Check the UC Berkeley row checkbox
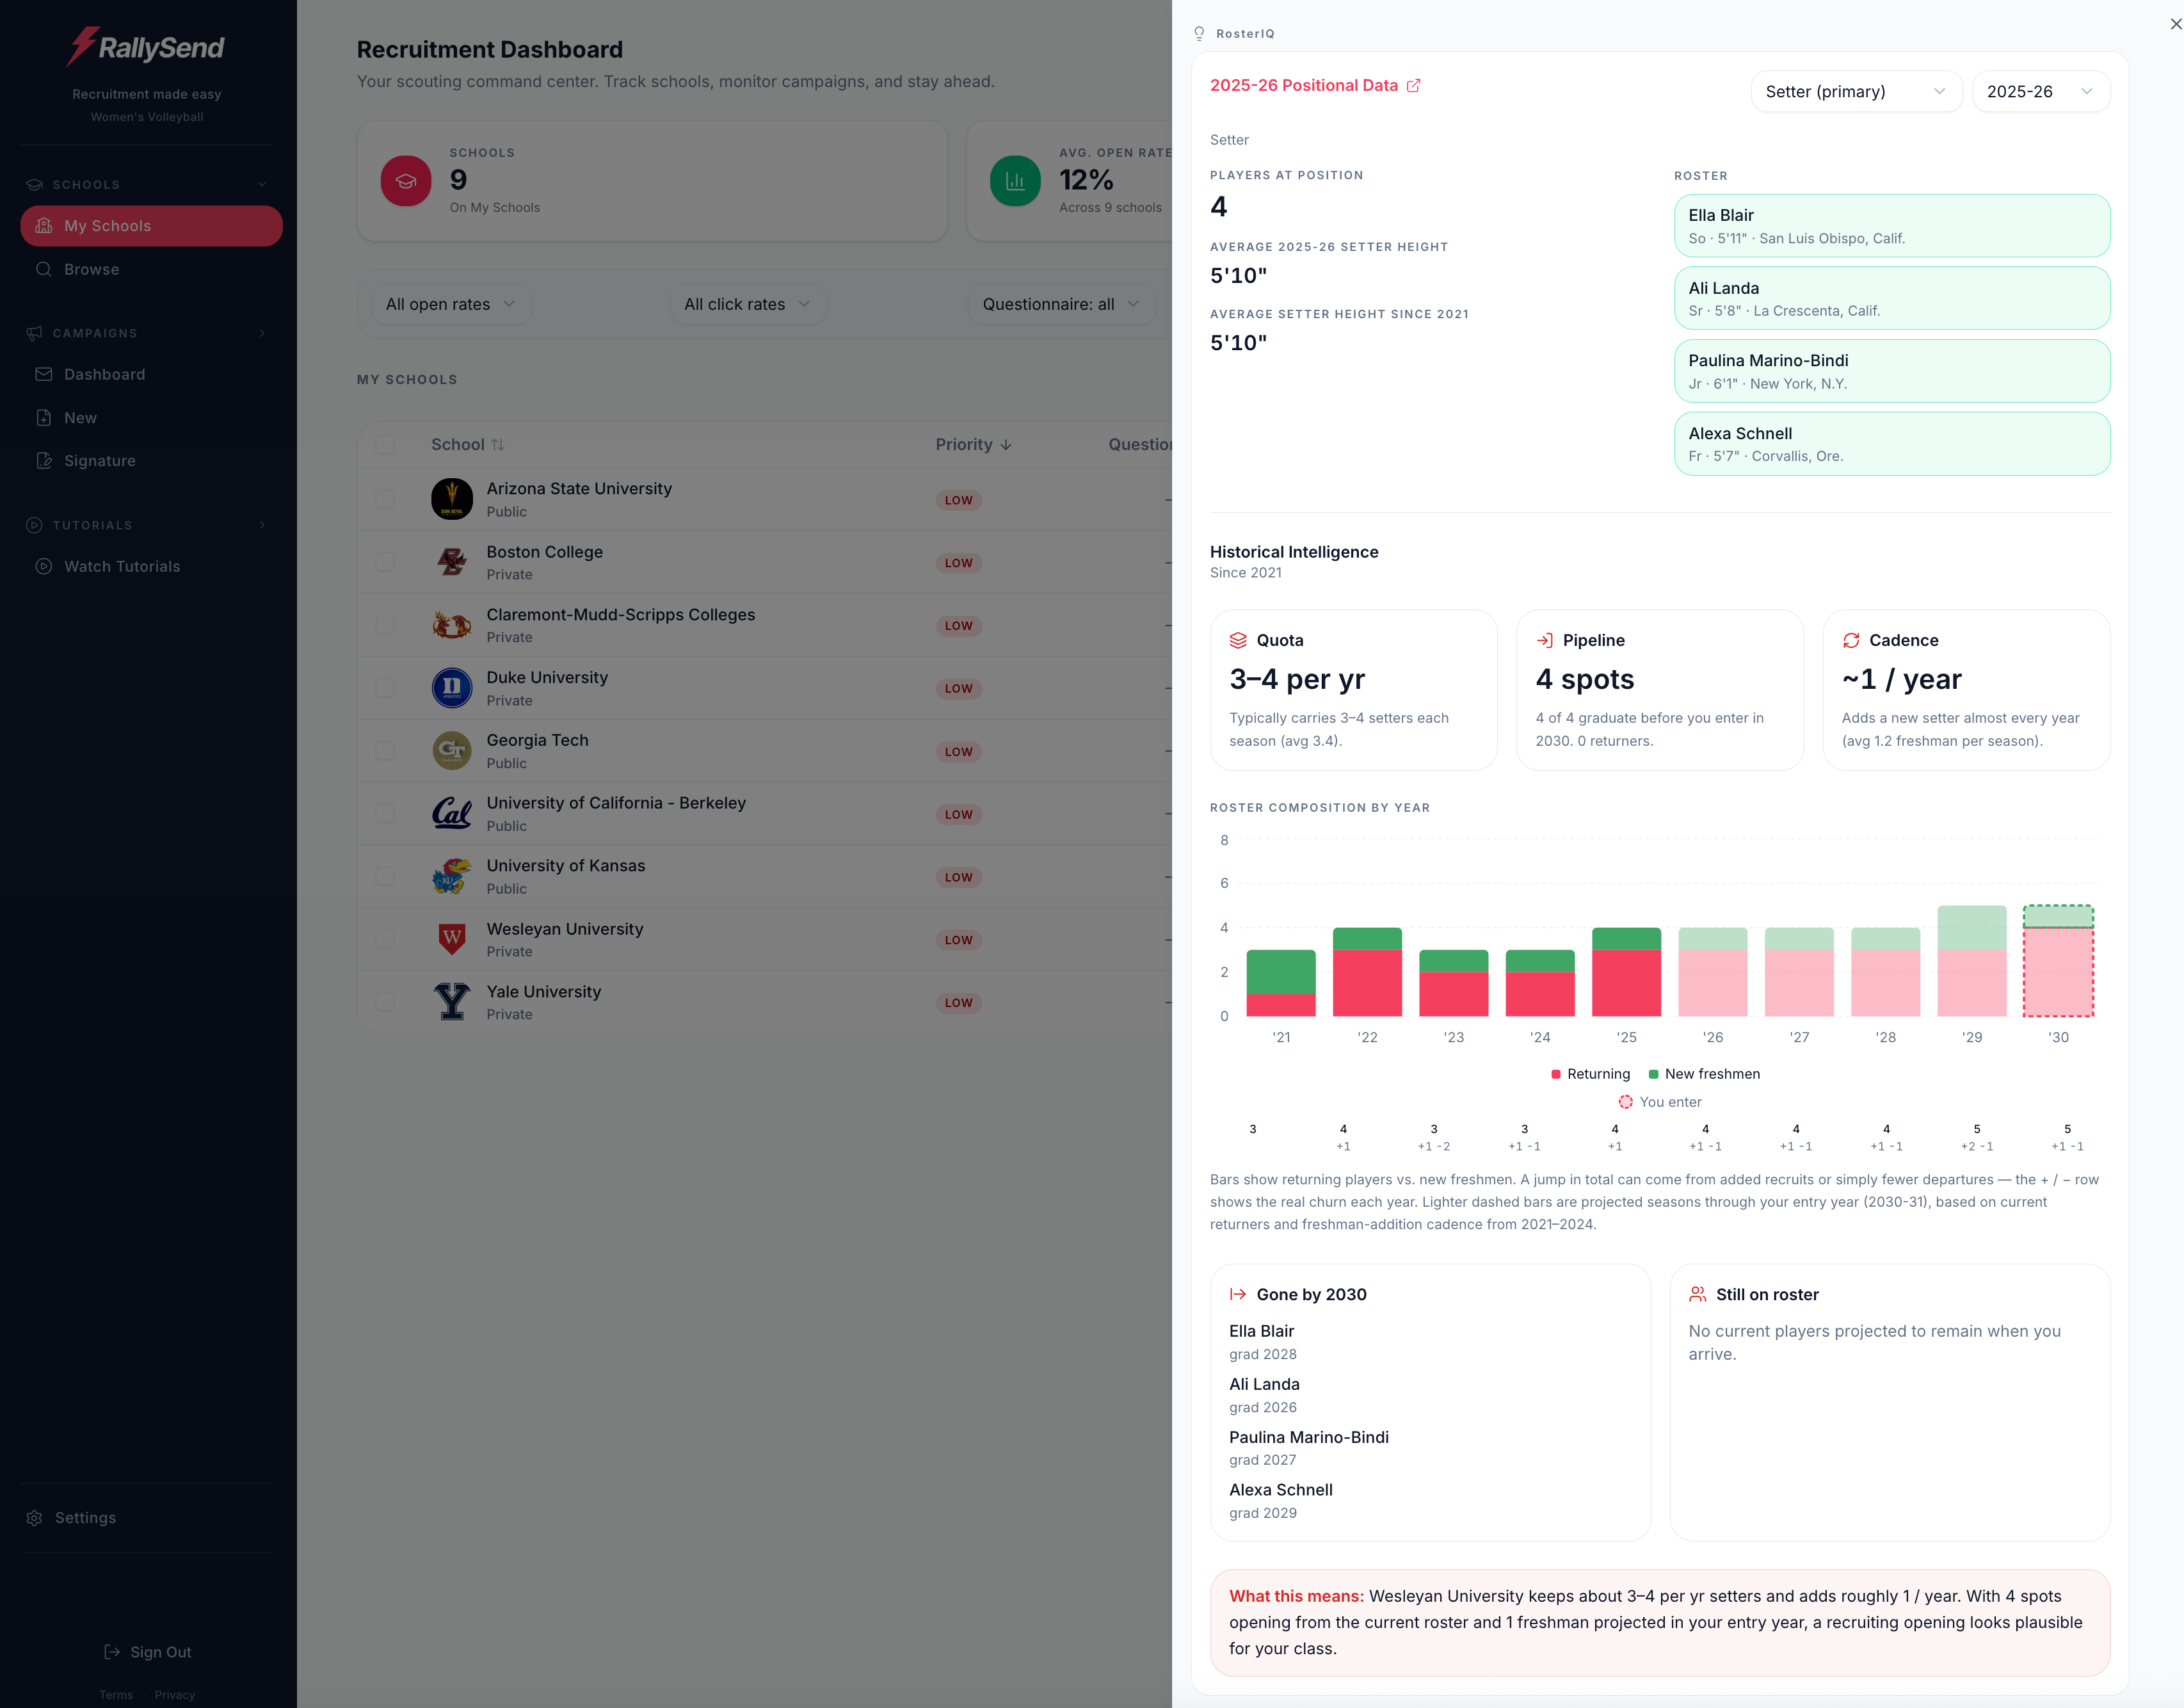The width and height of the screenshot is (2184, 1708). click(385, 814)
